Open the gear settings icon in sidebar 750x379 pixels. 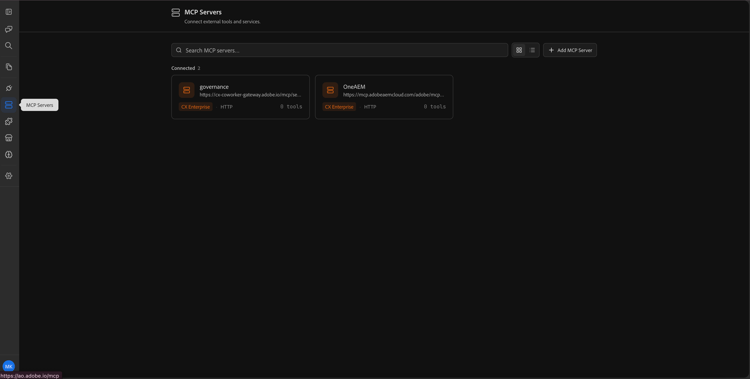[x=9, y=176]
